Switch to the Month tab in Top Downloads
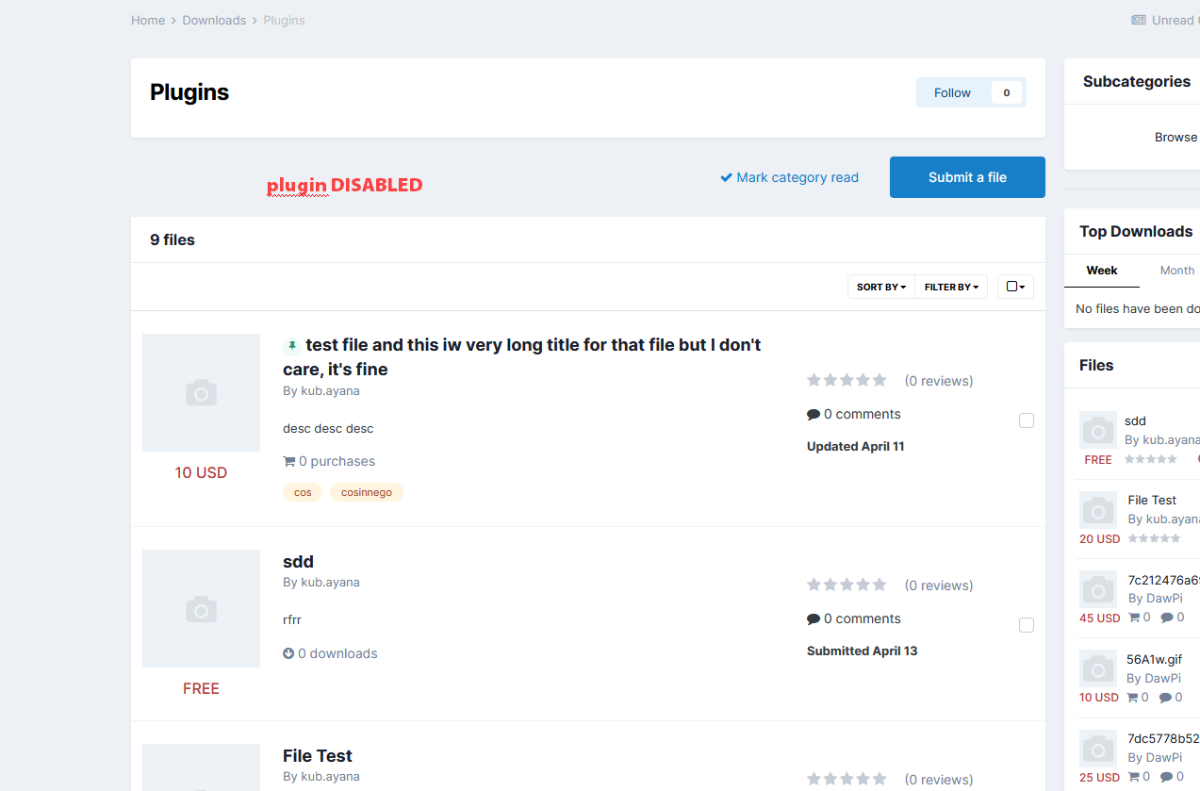 pyautogui.click(x=1176, y=271)
